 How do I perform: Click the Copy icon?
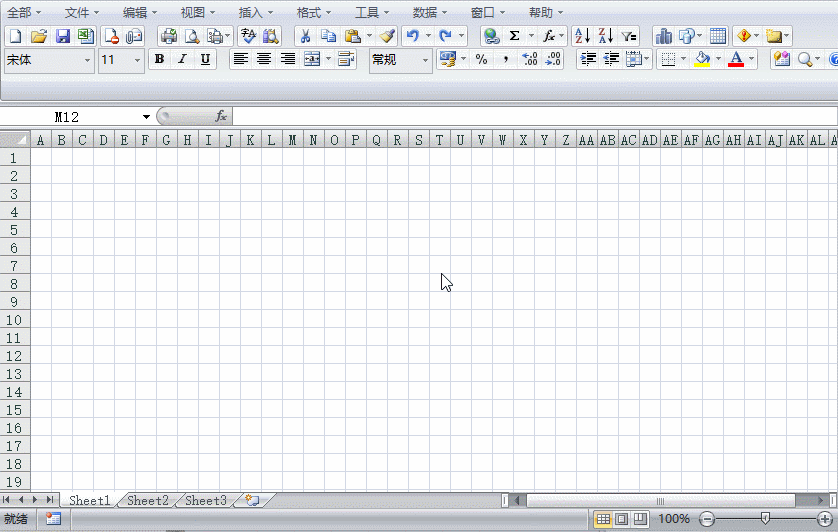click(x=328, y=36)
